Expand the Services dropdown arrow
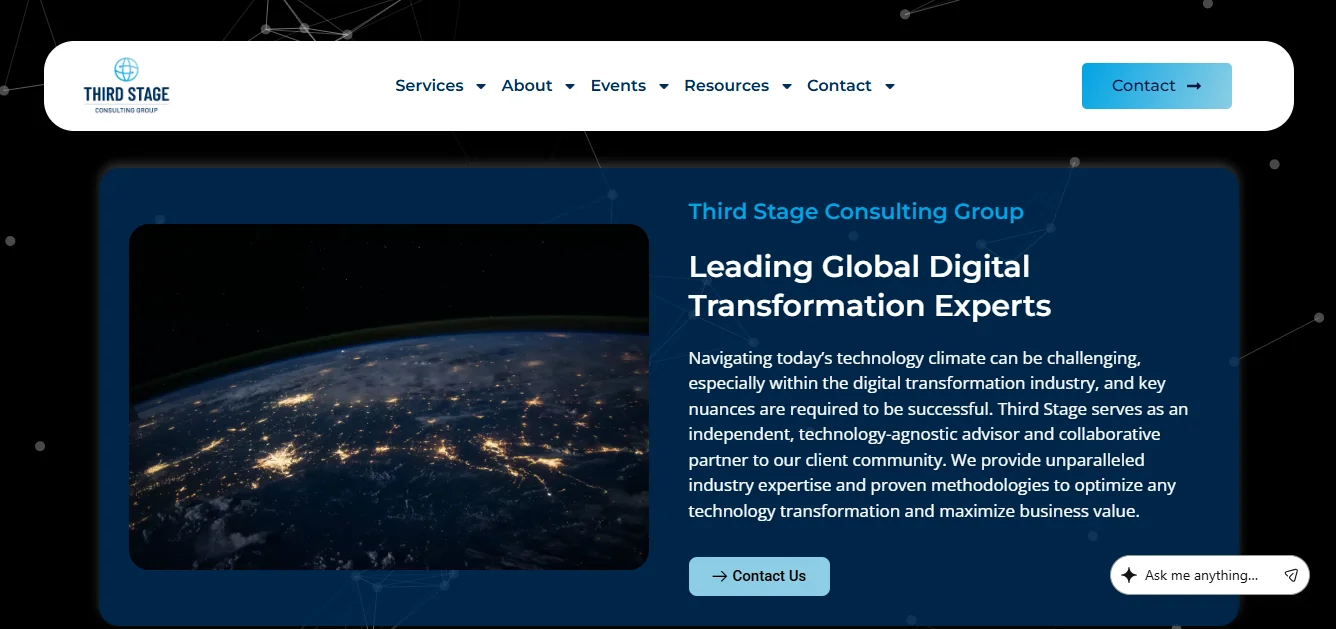The height and width of the screenshot is (629, 1336). (x=481, y=87)
